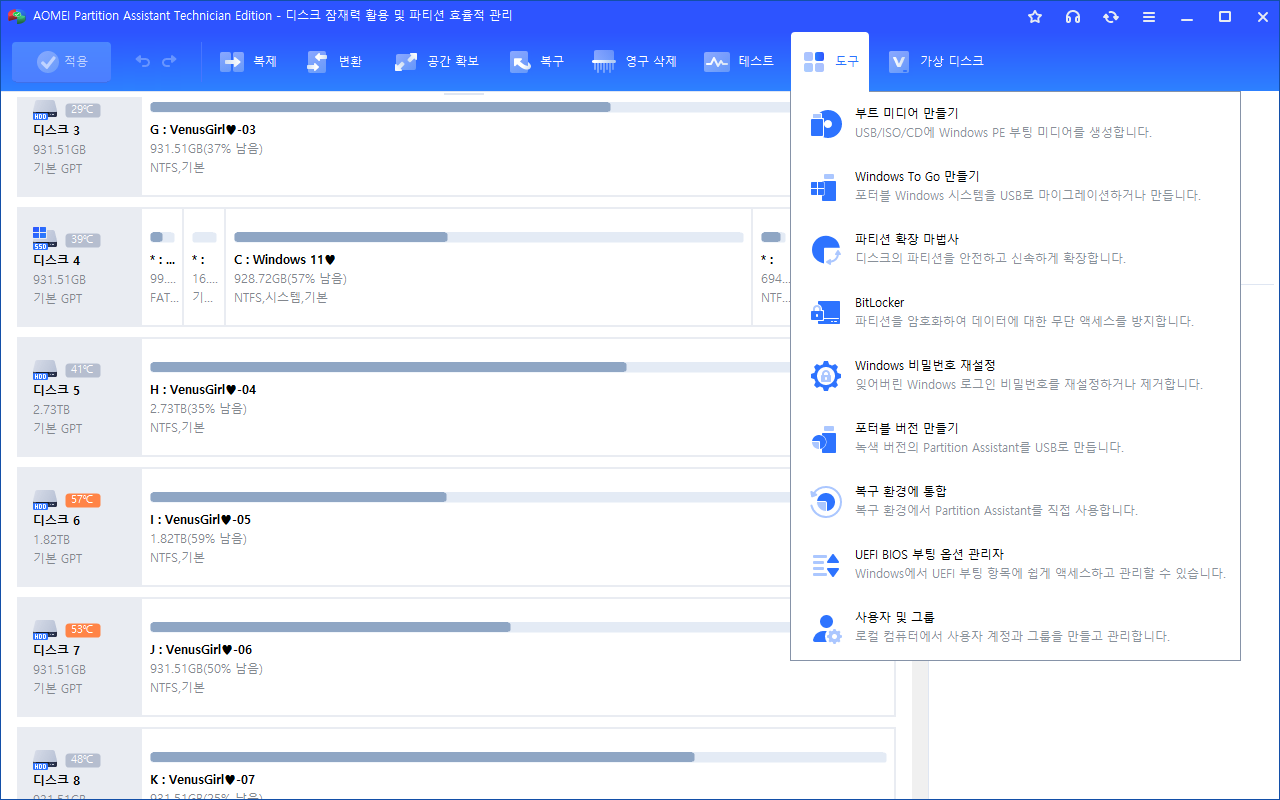Reload disk information with the refresh icon

1111,17
